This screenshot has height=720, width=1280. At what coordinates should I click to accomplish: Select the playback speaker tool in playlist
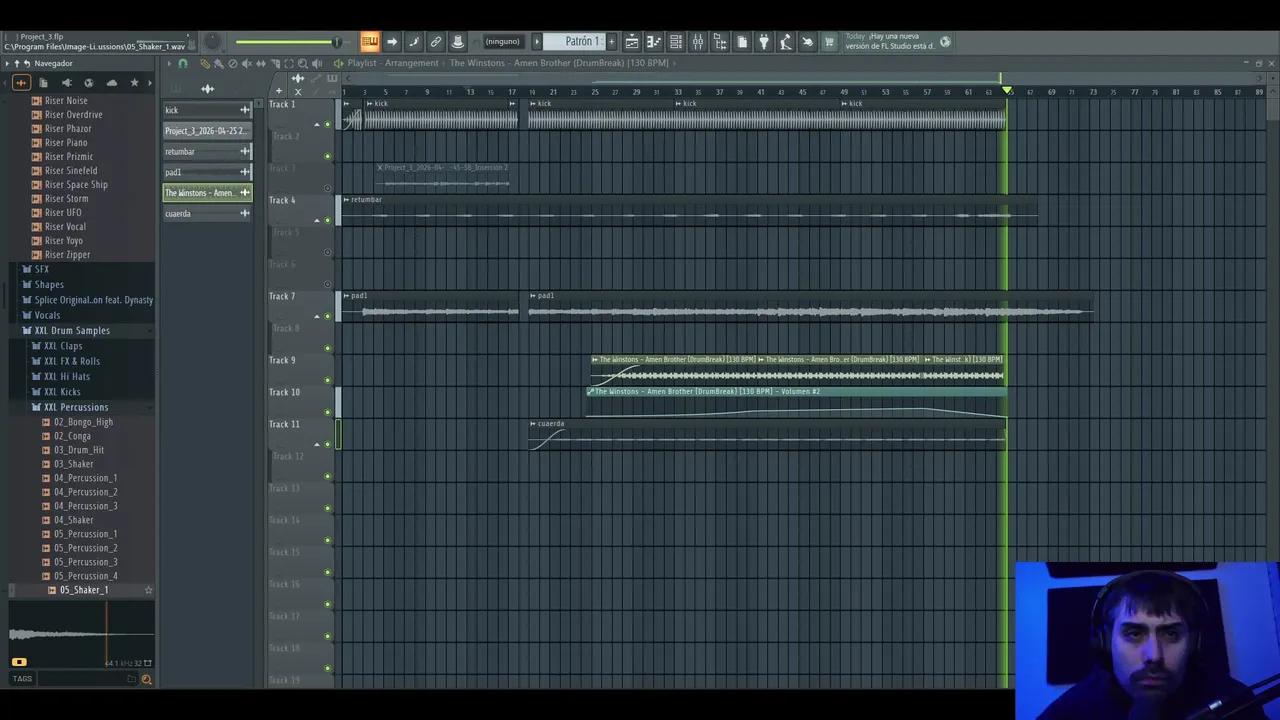pos(317,63)
